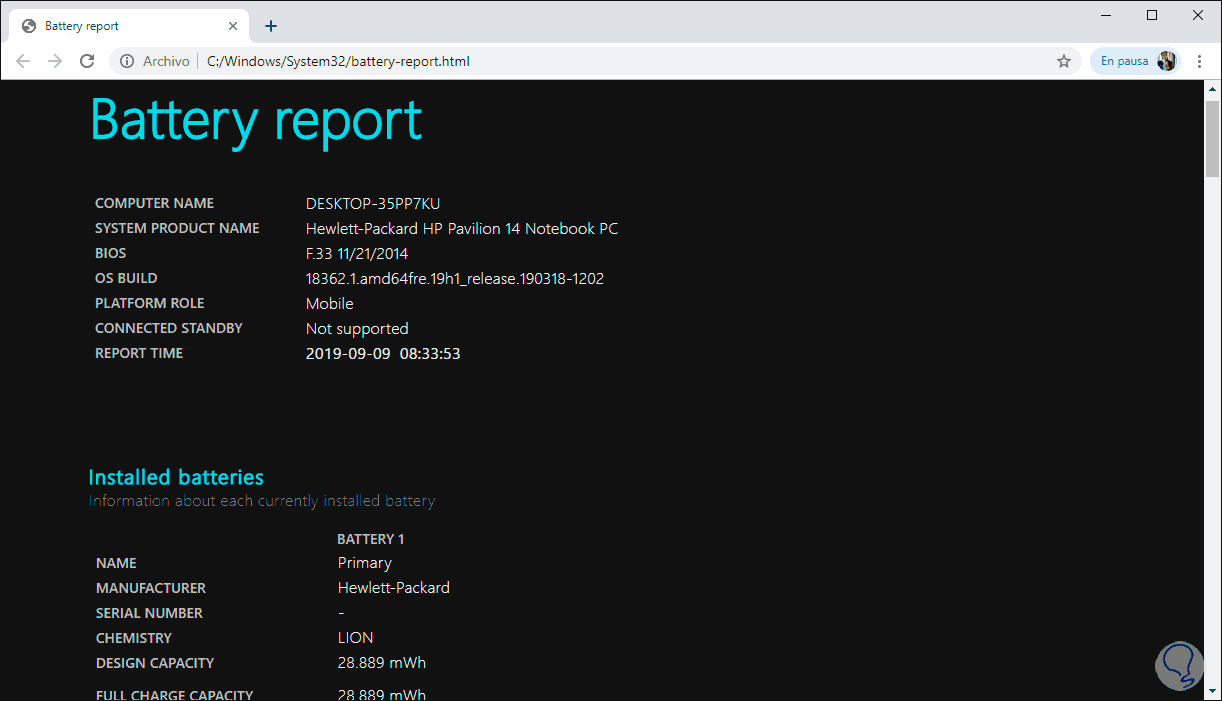Click the site info icon beside Archivo
Image resolution: width=1222 pixels, height=701 pixels.
[x=127, y=61]
